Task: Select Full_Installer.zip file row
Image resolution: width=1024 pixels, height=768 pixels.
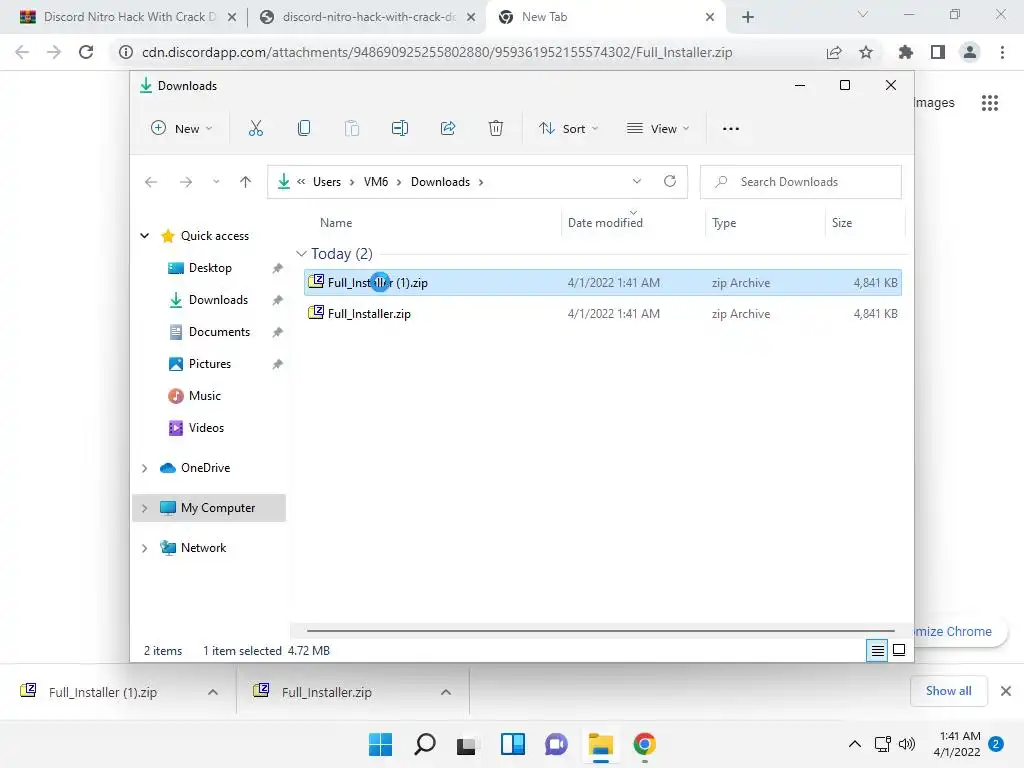Action: point(603,314)
